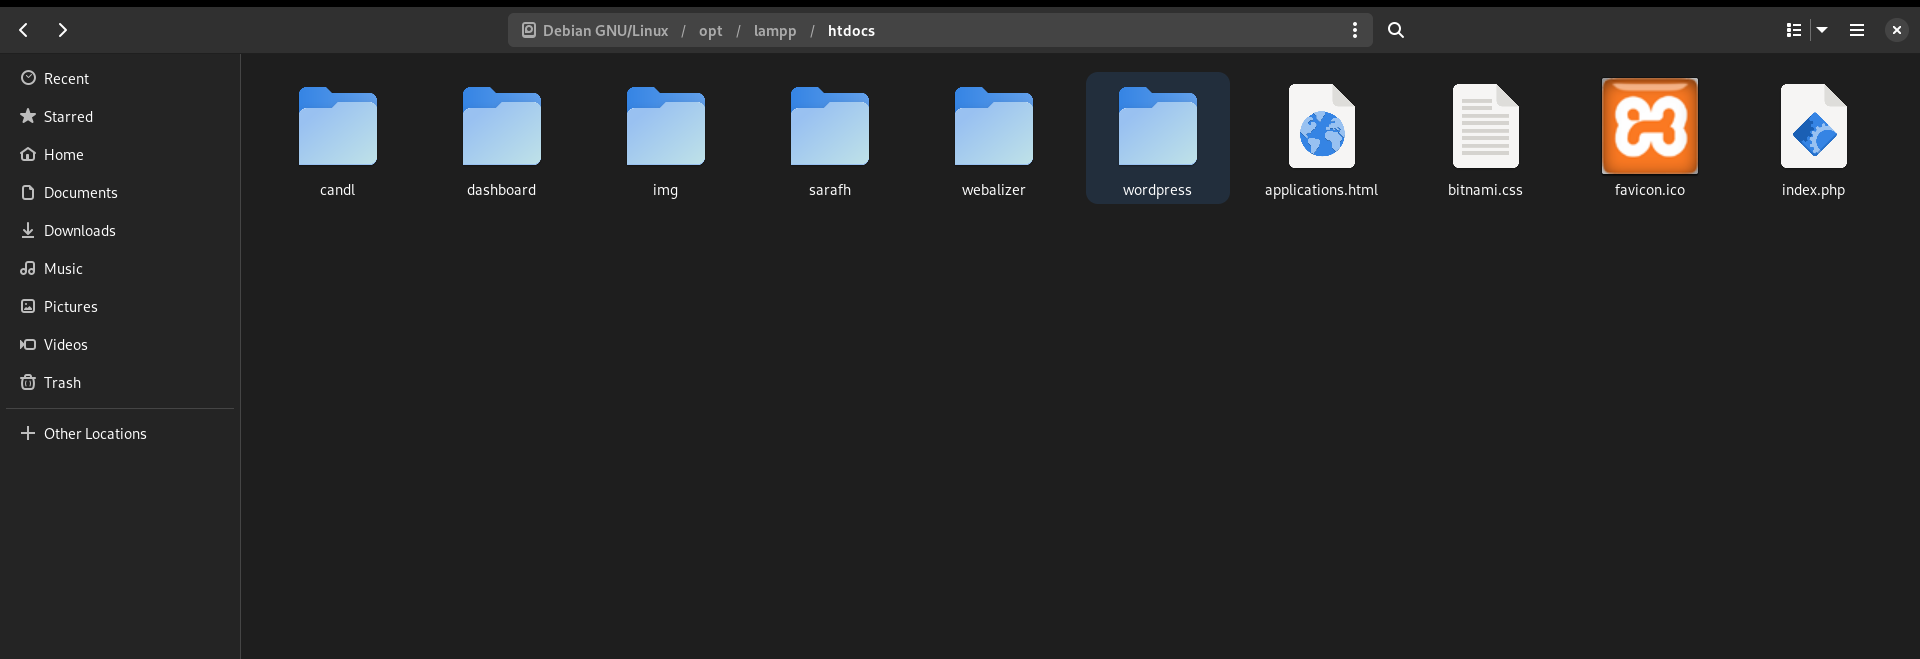Open Starred in the sidebar
Screen dimensions: 1920x659
point(120,116)
